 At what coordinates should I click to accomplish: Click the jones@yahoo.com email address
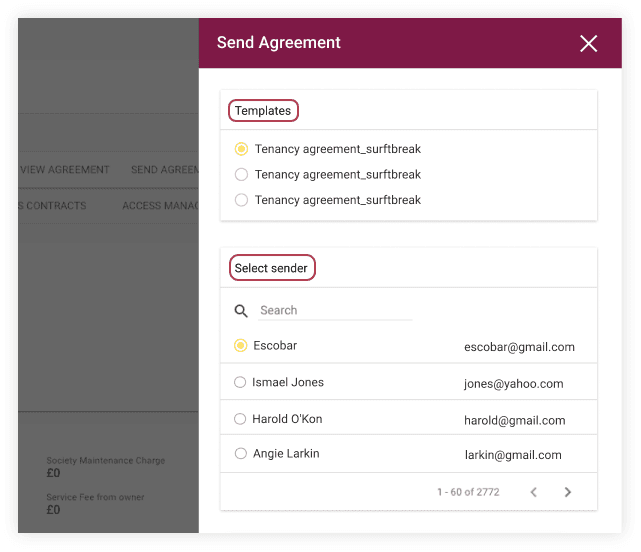coord(513,384)
